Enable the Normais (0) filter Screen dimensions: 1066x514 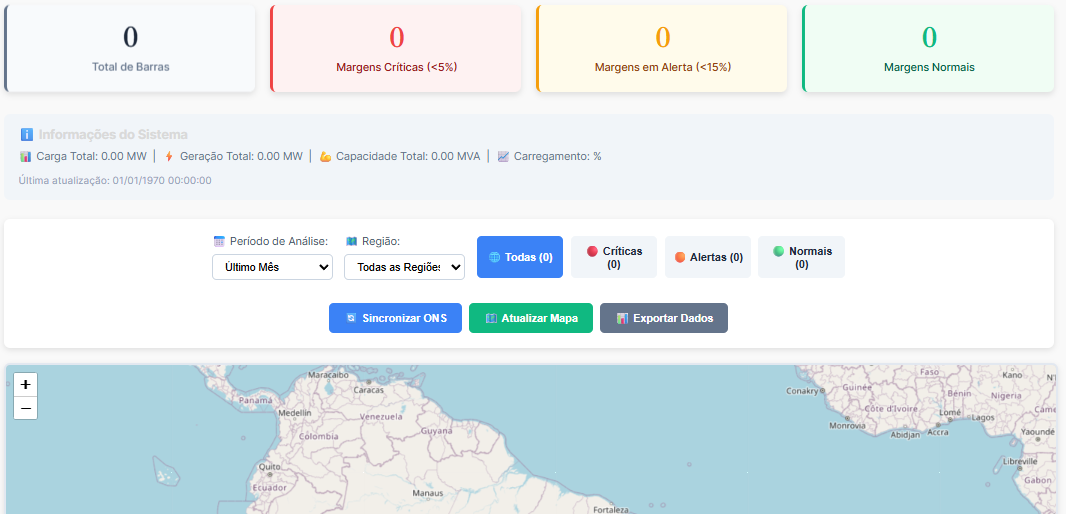tap(801, 257)
